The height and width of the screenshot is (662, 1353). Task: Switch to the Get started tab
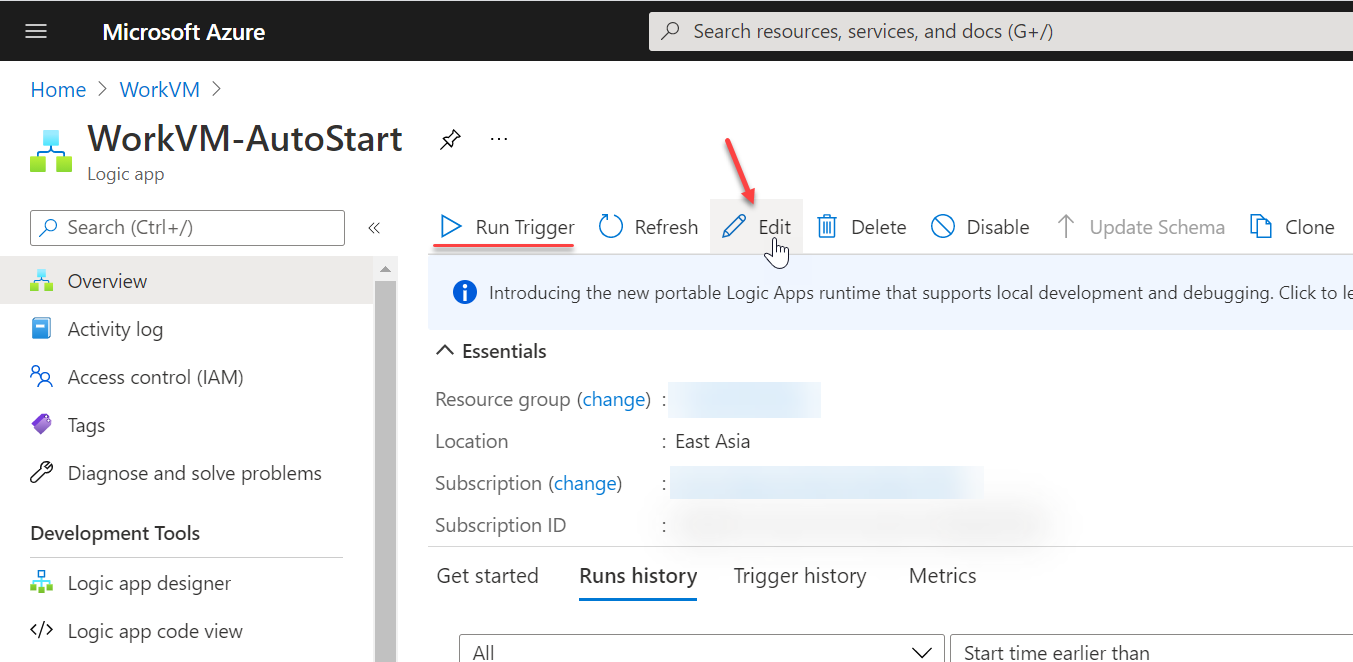[x=488, y=576]
